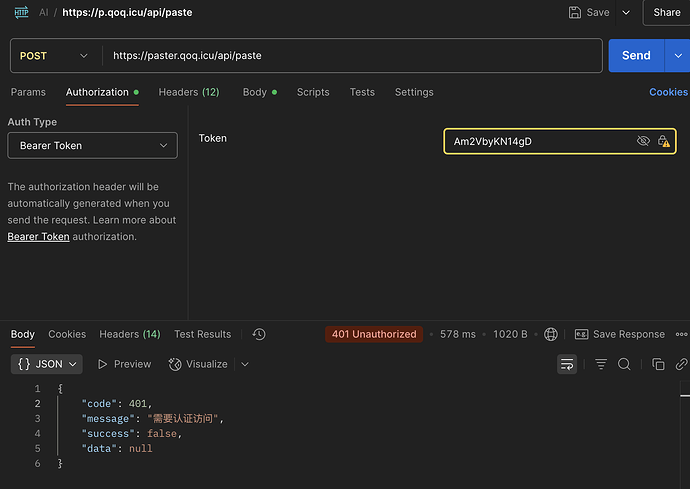The width and height of the screenshot is (690, 489).
Task: Click the request title p.qoq.icu/api/paste
Action: point(127,12)
